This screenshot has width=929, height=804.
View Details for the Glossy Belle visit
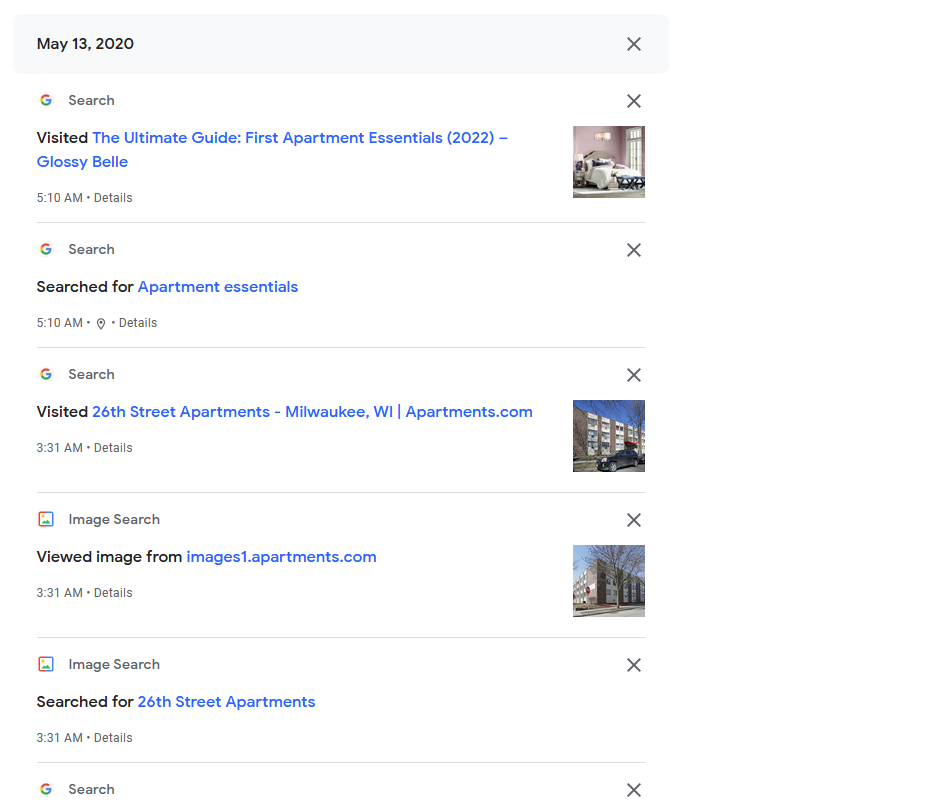(x=113, y=198)
